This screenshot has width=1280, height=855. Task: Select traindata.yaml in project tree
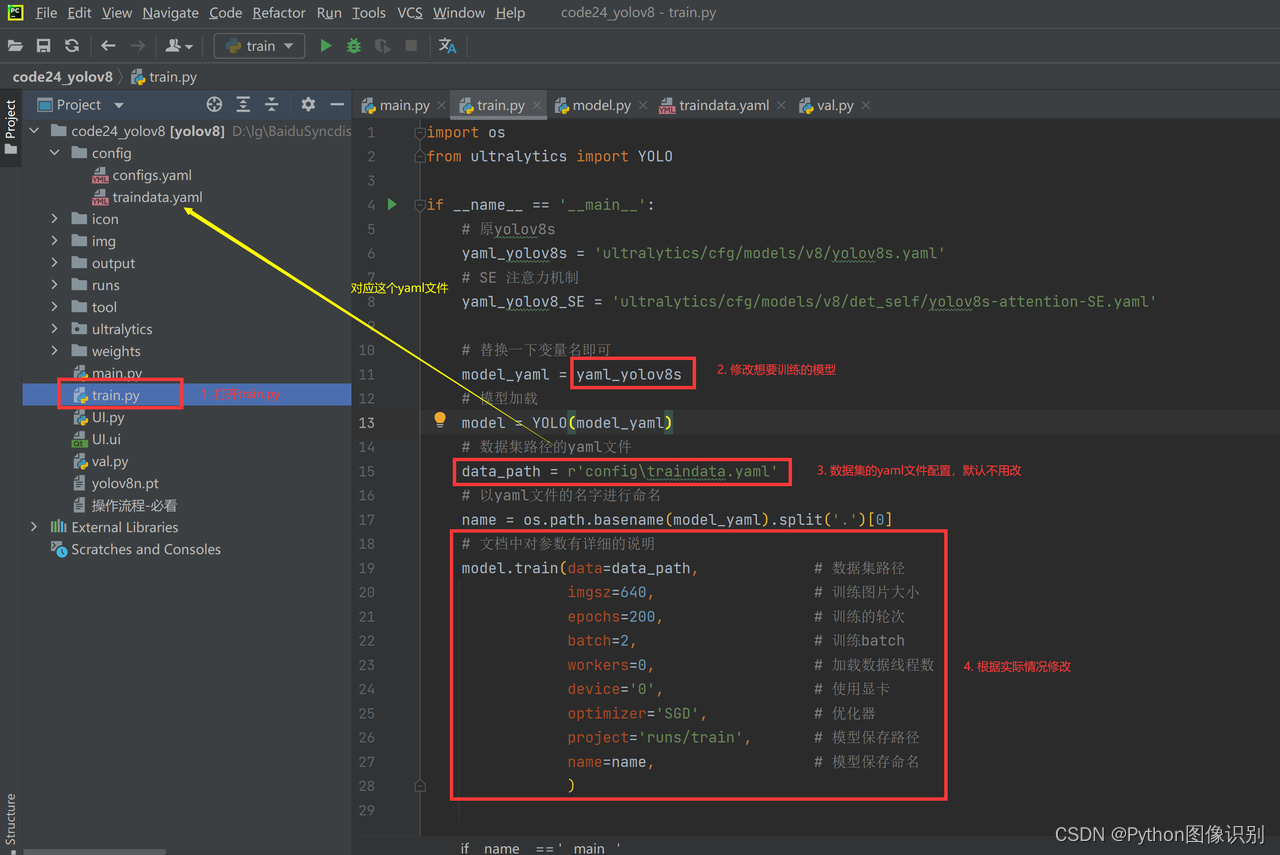tap(157, 197)
